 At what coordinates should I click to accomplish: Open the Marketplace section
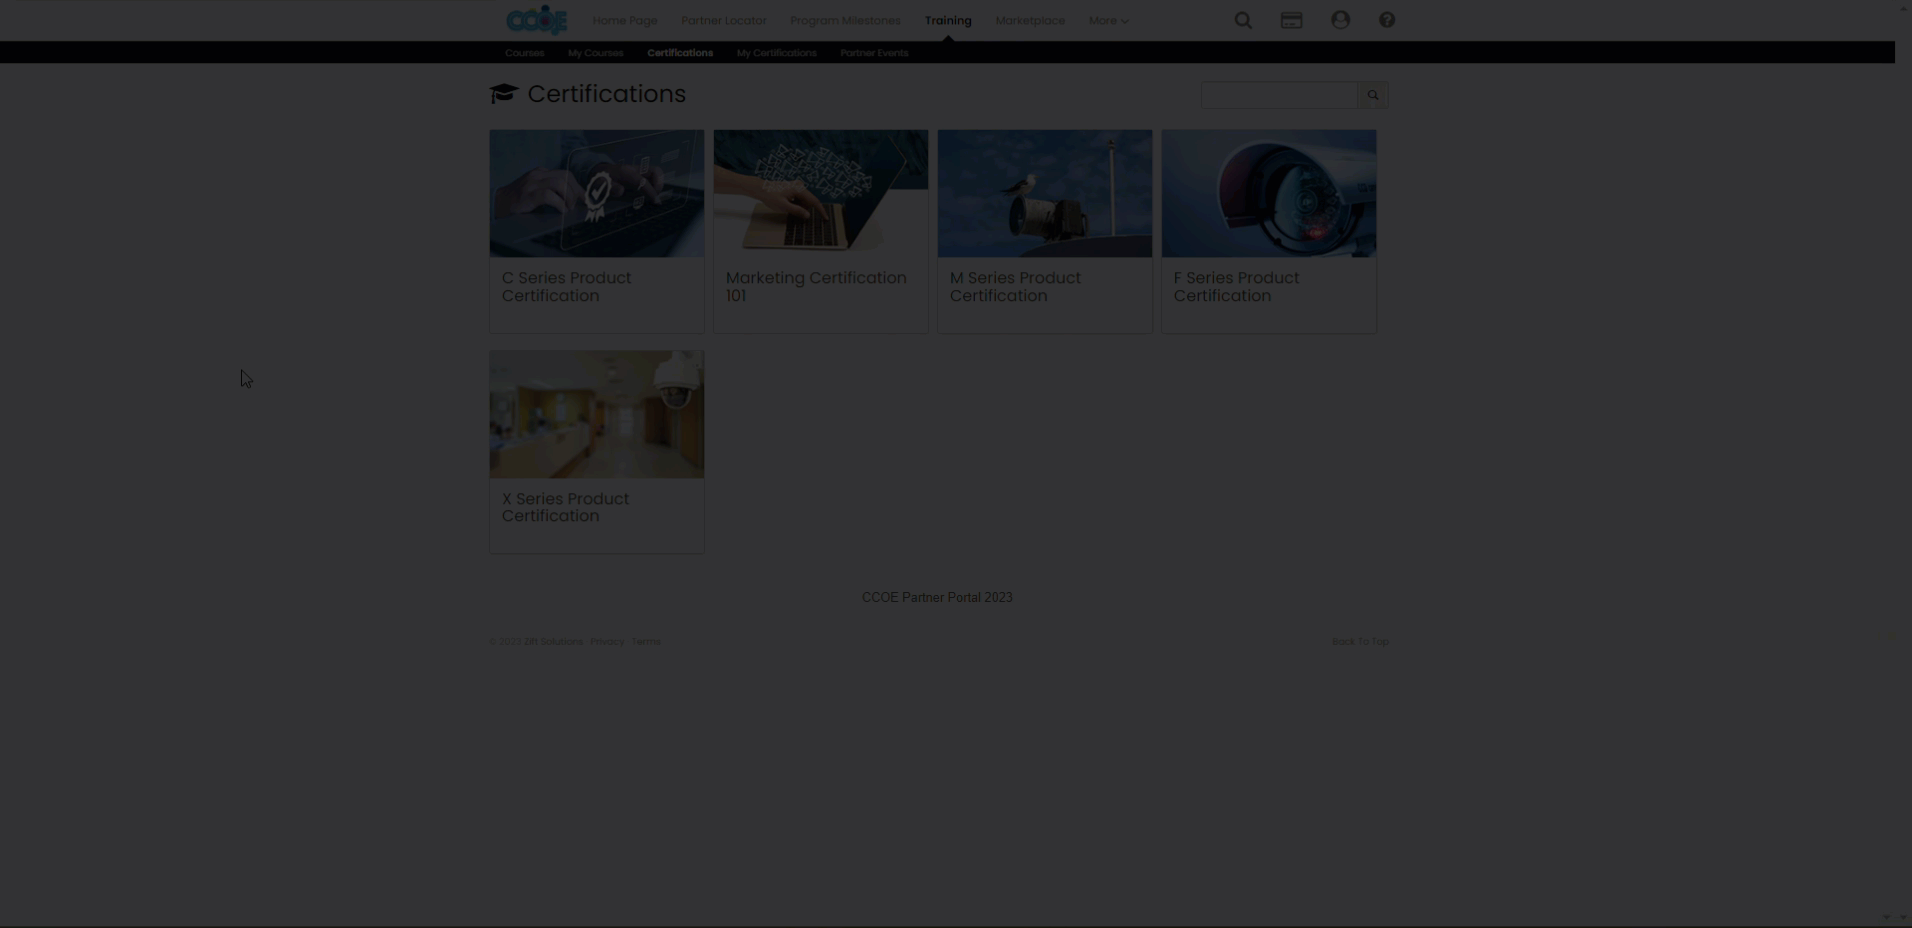1030,20
